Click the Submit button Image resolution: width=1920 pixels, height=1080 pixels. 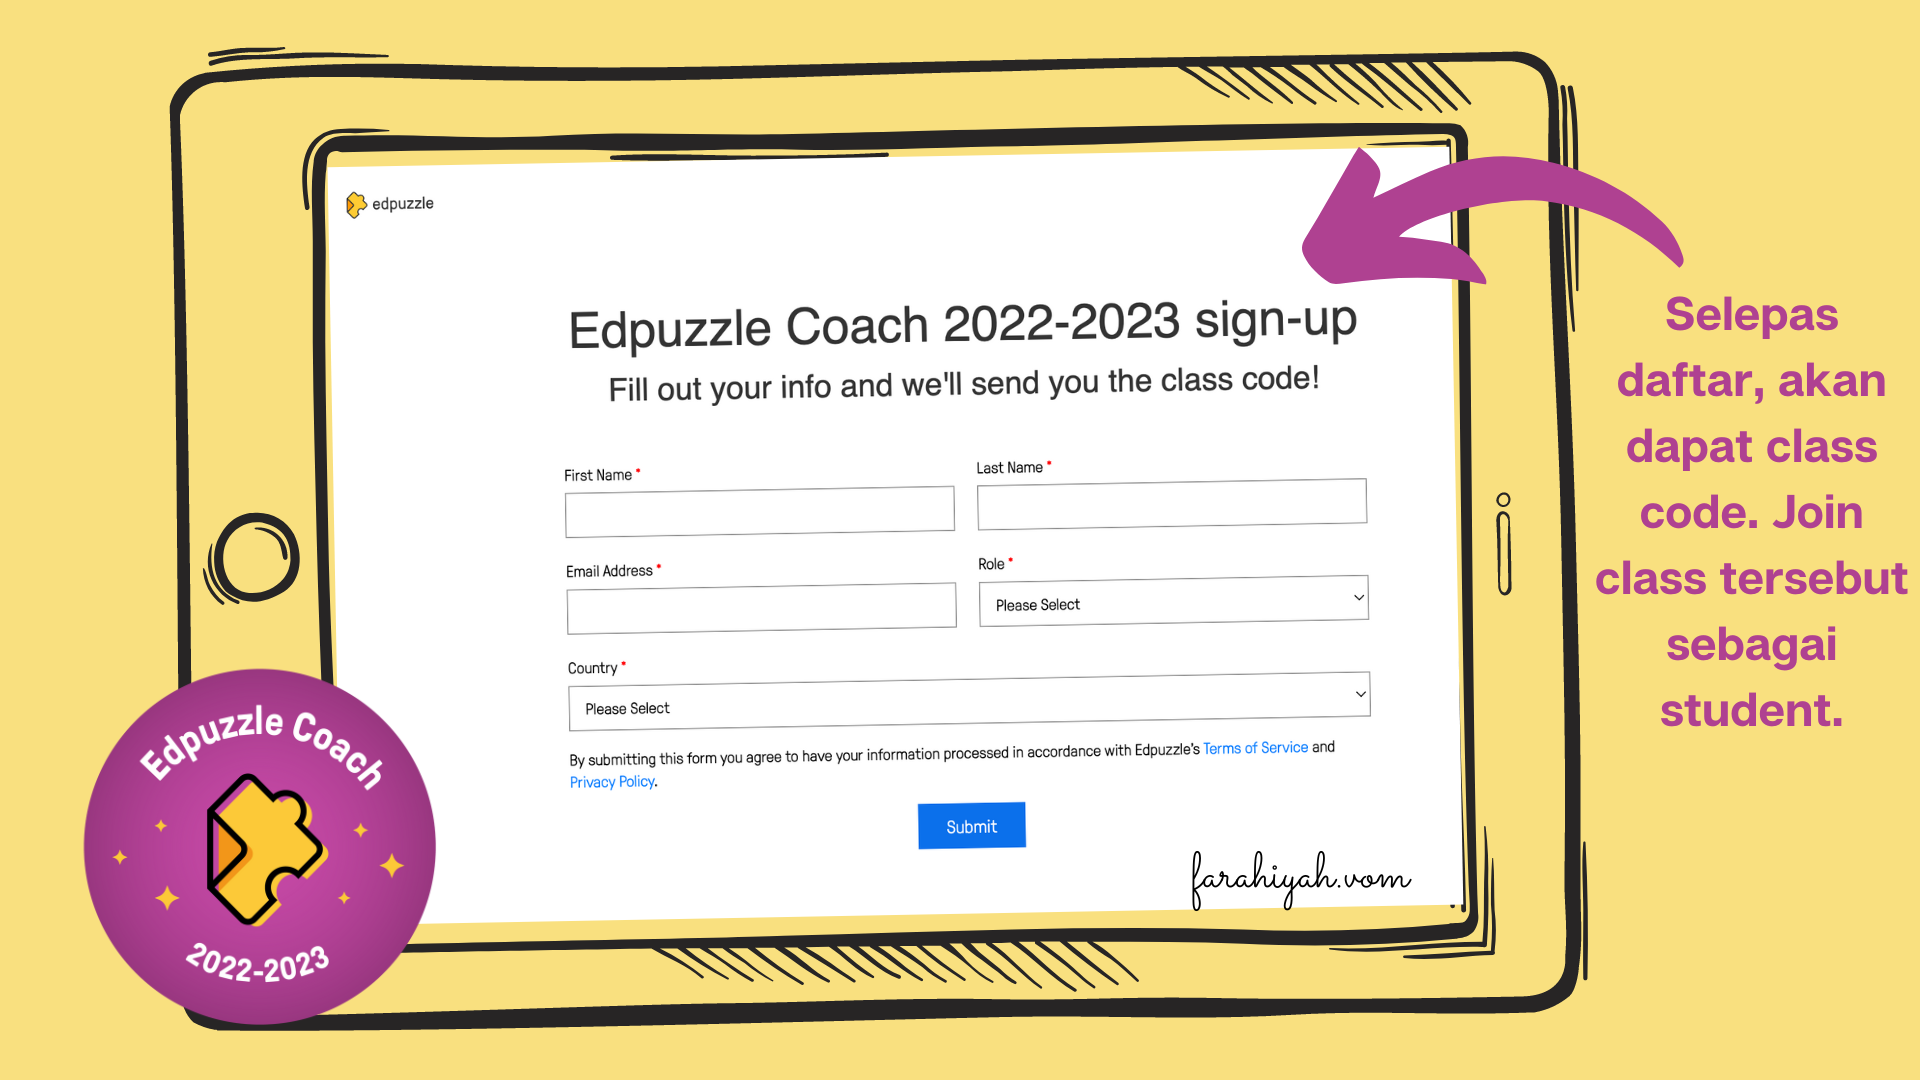(971, 824)
